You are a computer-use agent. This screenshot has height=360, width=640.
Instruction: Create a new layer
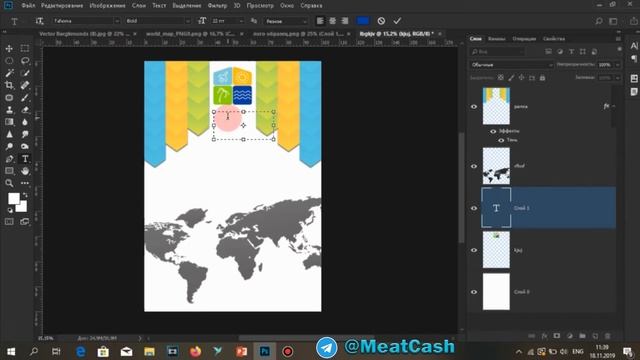(595, 336)
